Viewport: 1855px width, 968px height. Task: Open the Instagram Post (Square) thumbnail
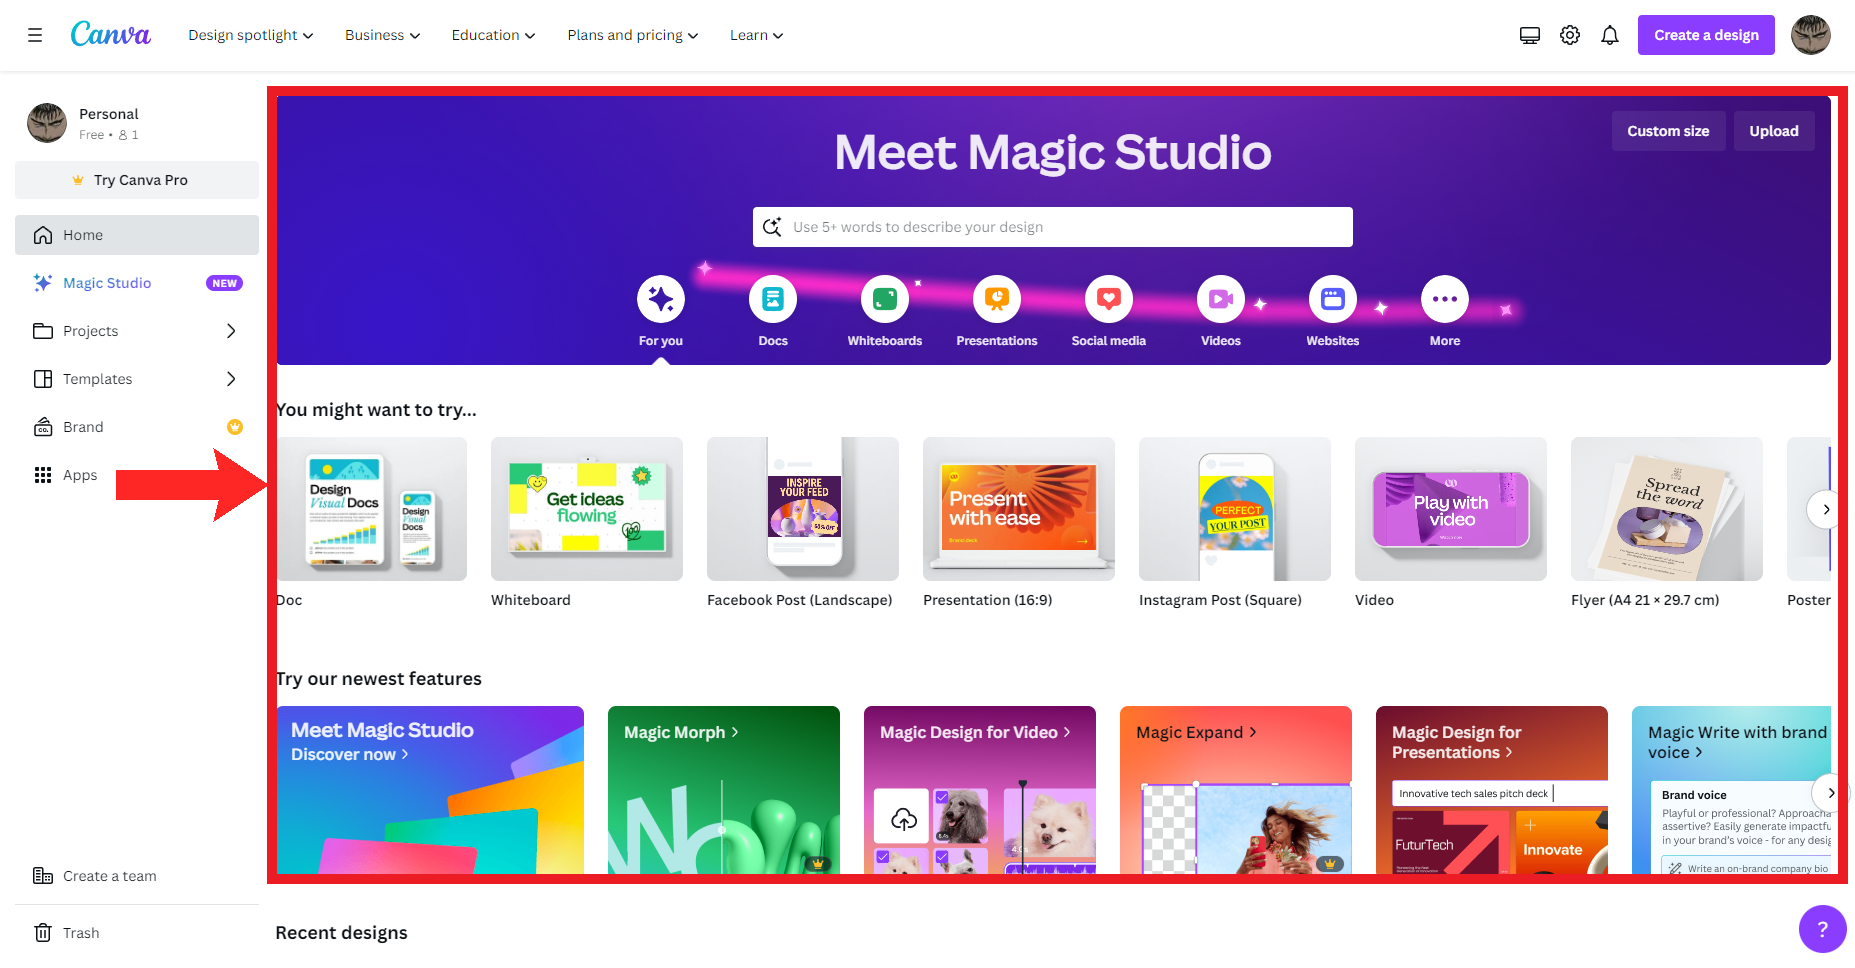point(1235,509)
